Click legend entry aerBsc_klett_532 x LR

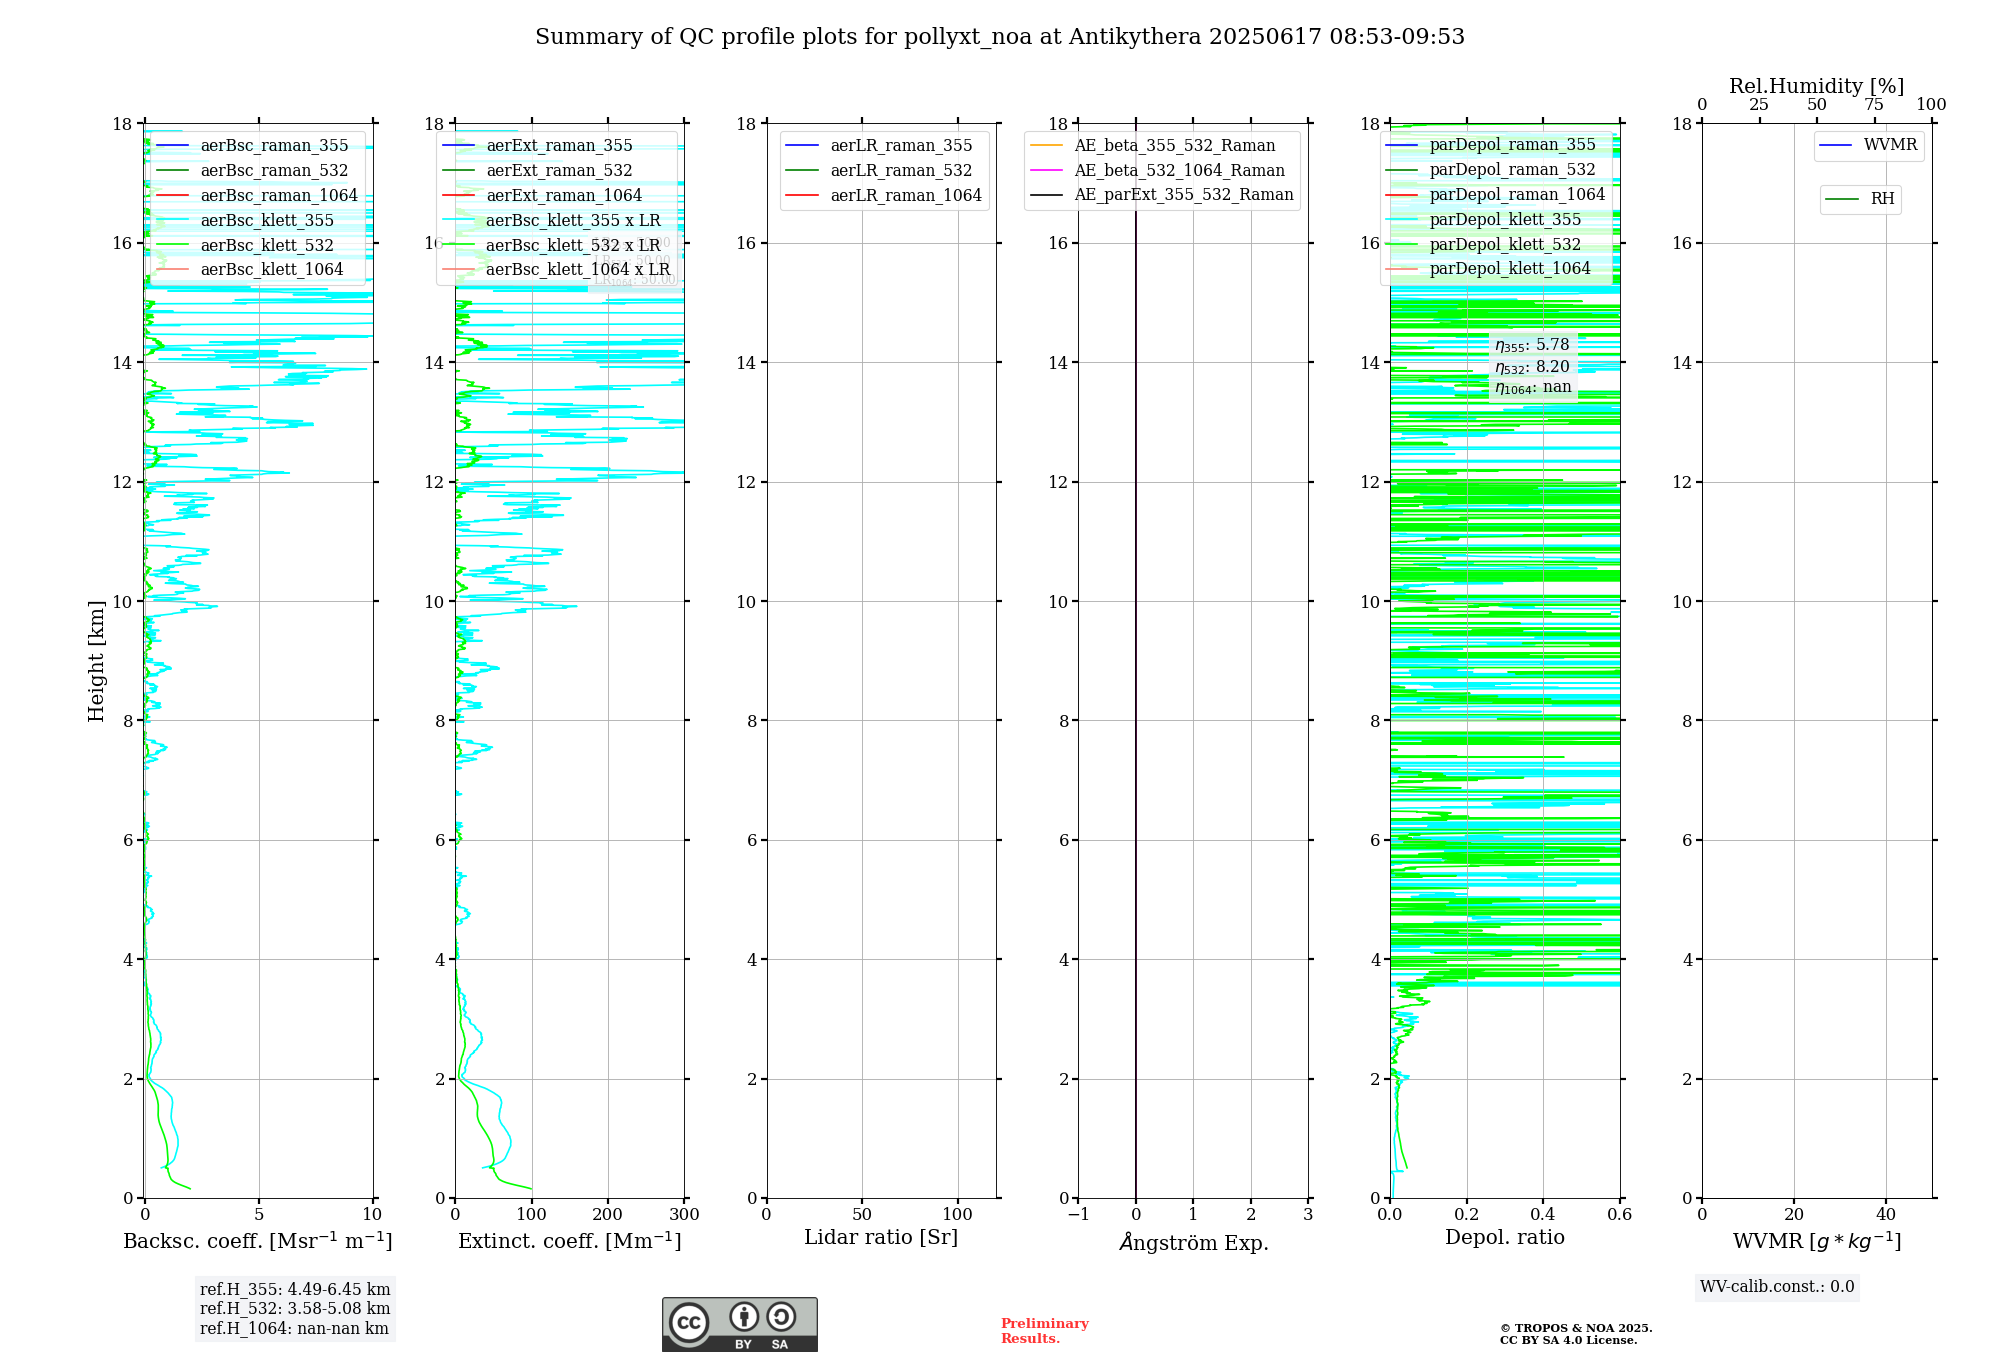(x=551, y=246)
